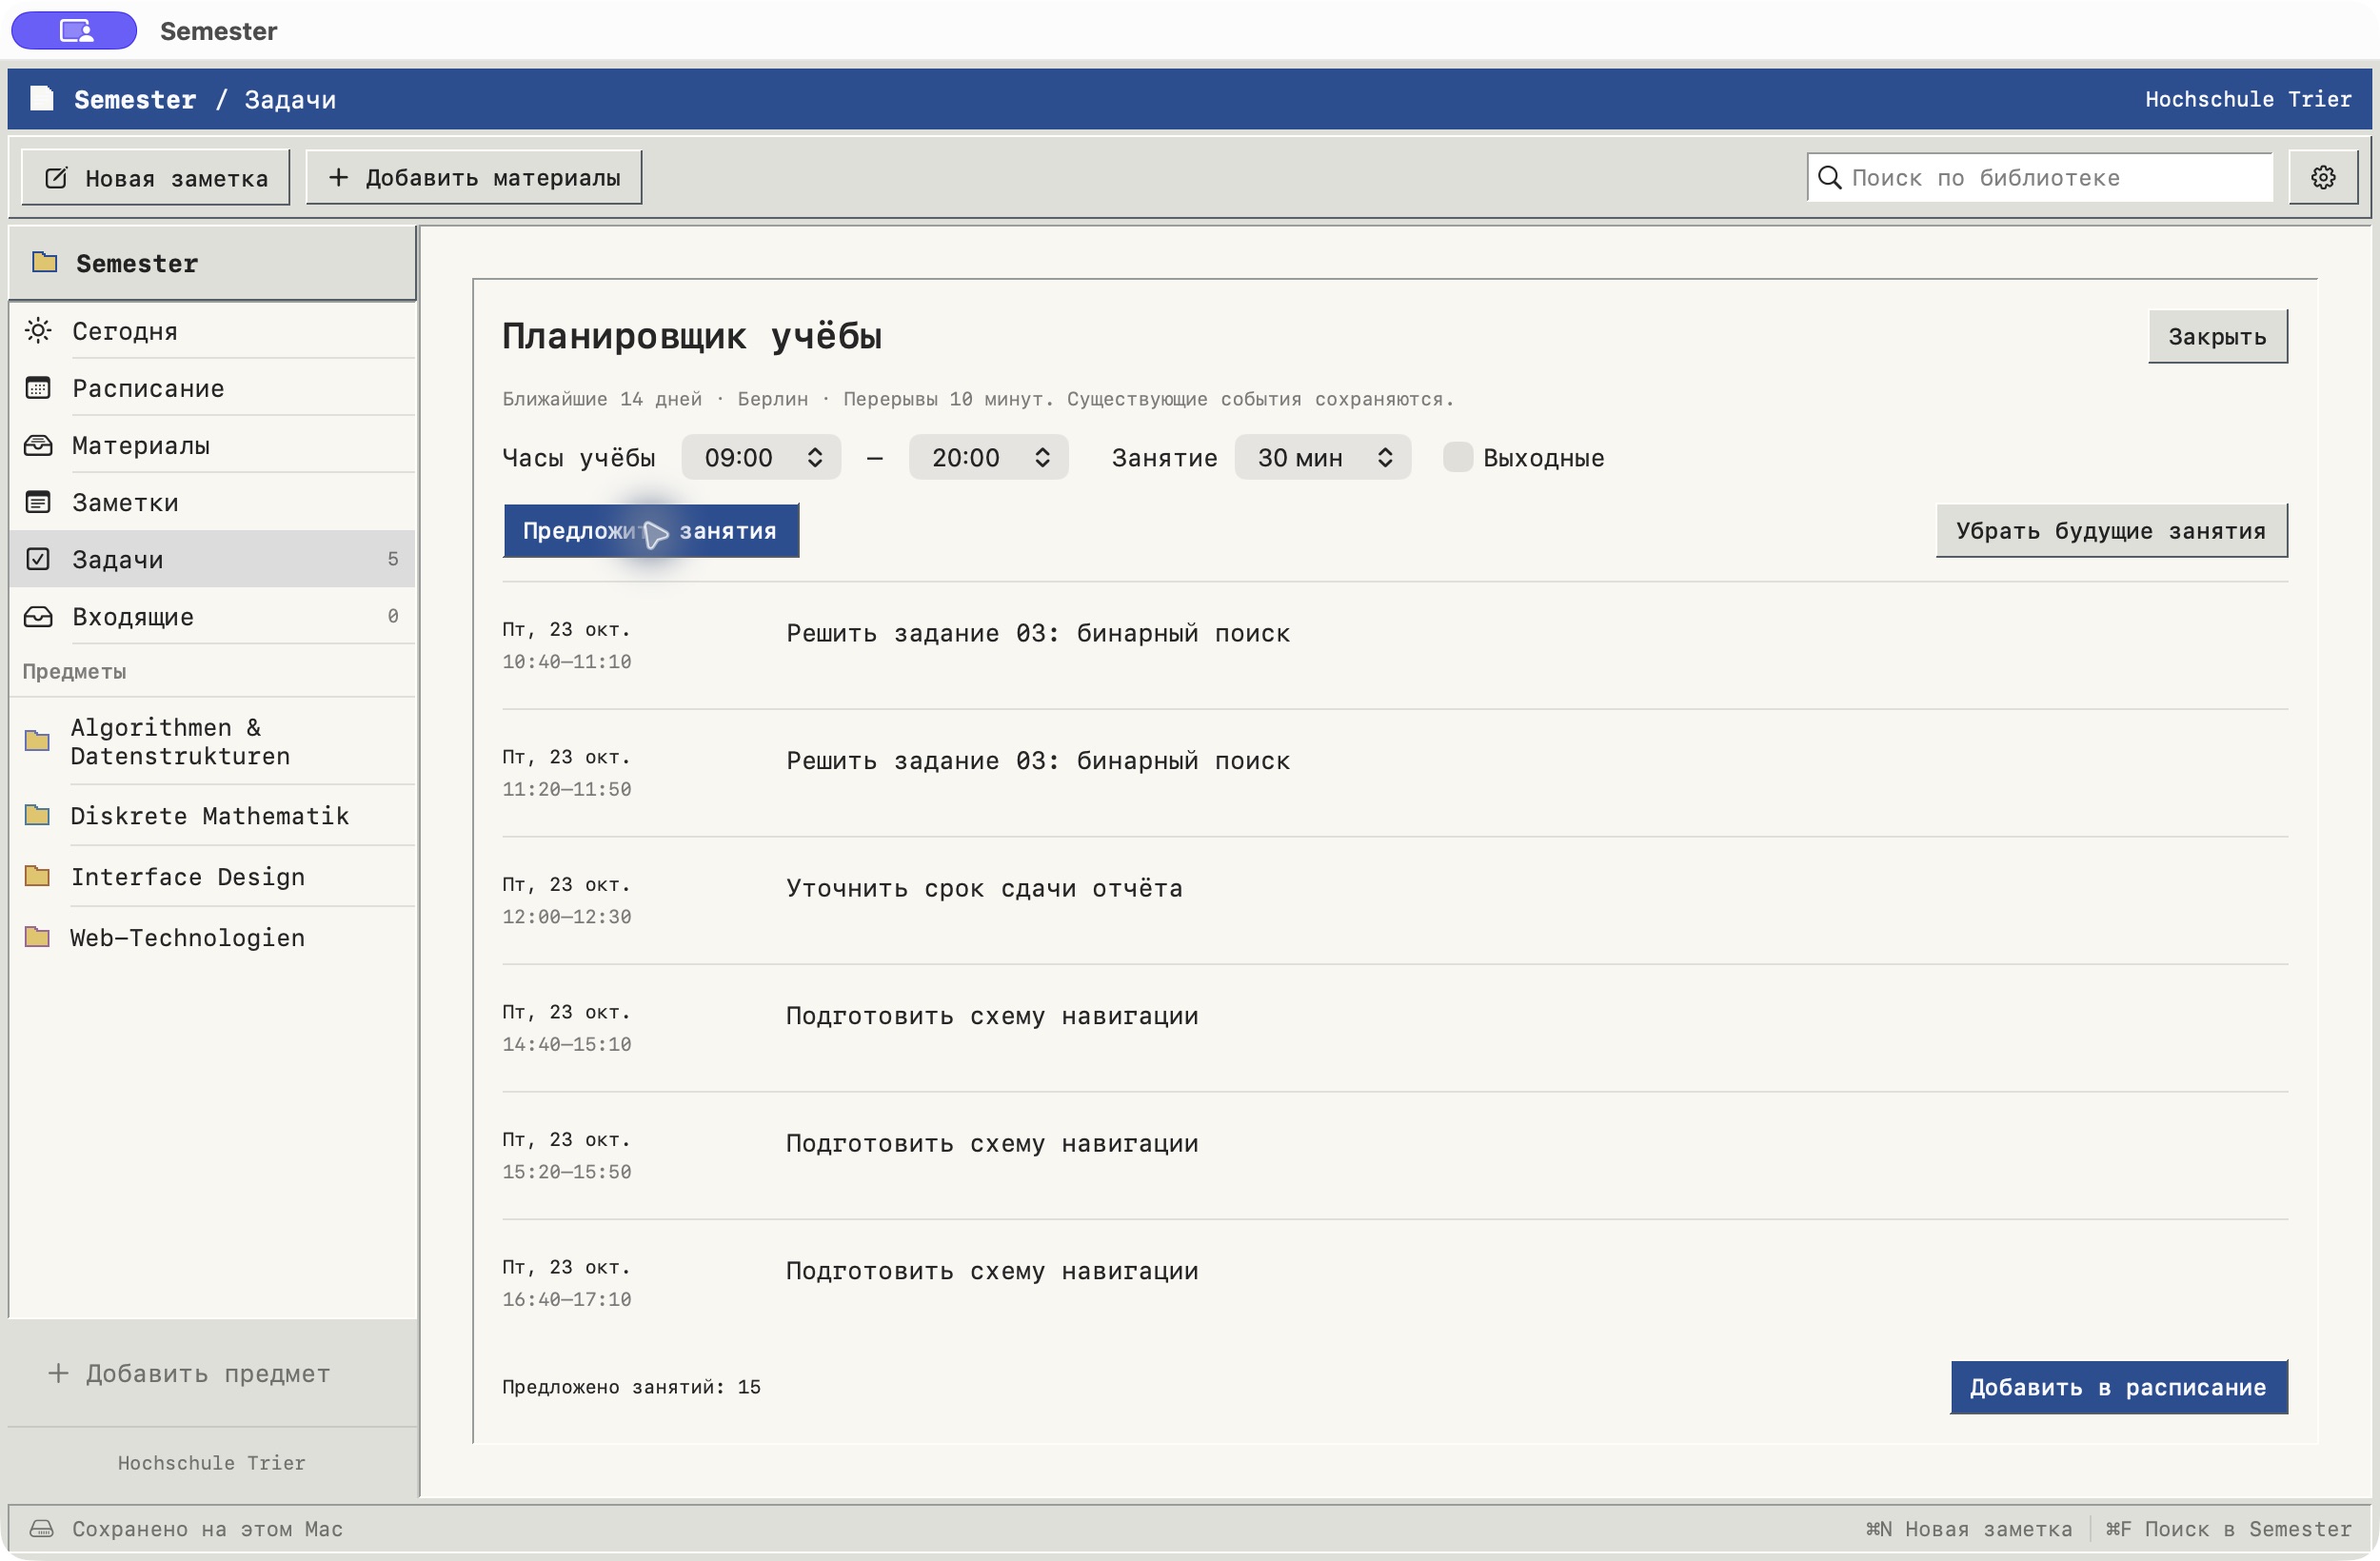Click the tray icon next to Материалы

[x=38, y=445]
